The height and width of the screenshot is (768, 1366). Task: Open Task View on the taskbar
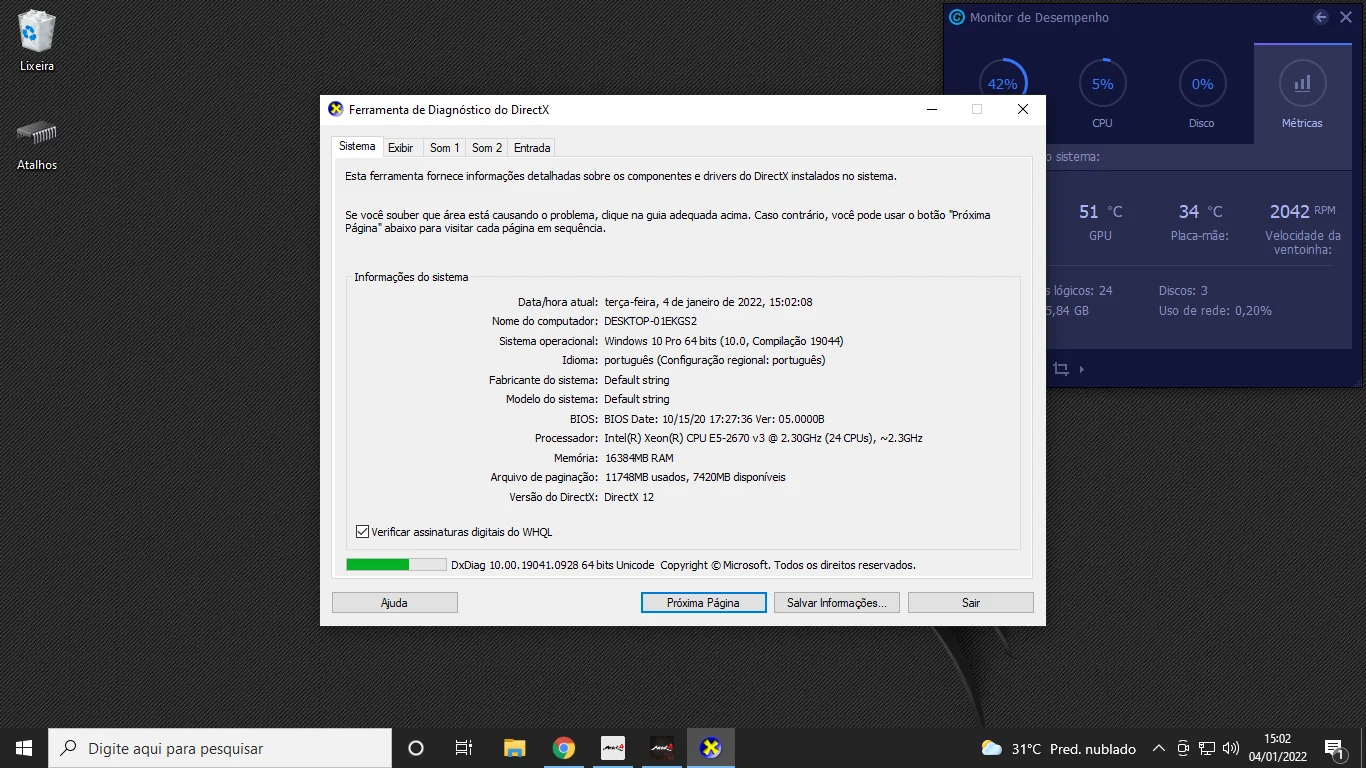464,748
